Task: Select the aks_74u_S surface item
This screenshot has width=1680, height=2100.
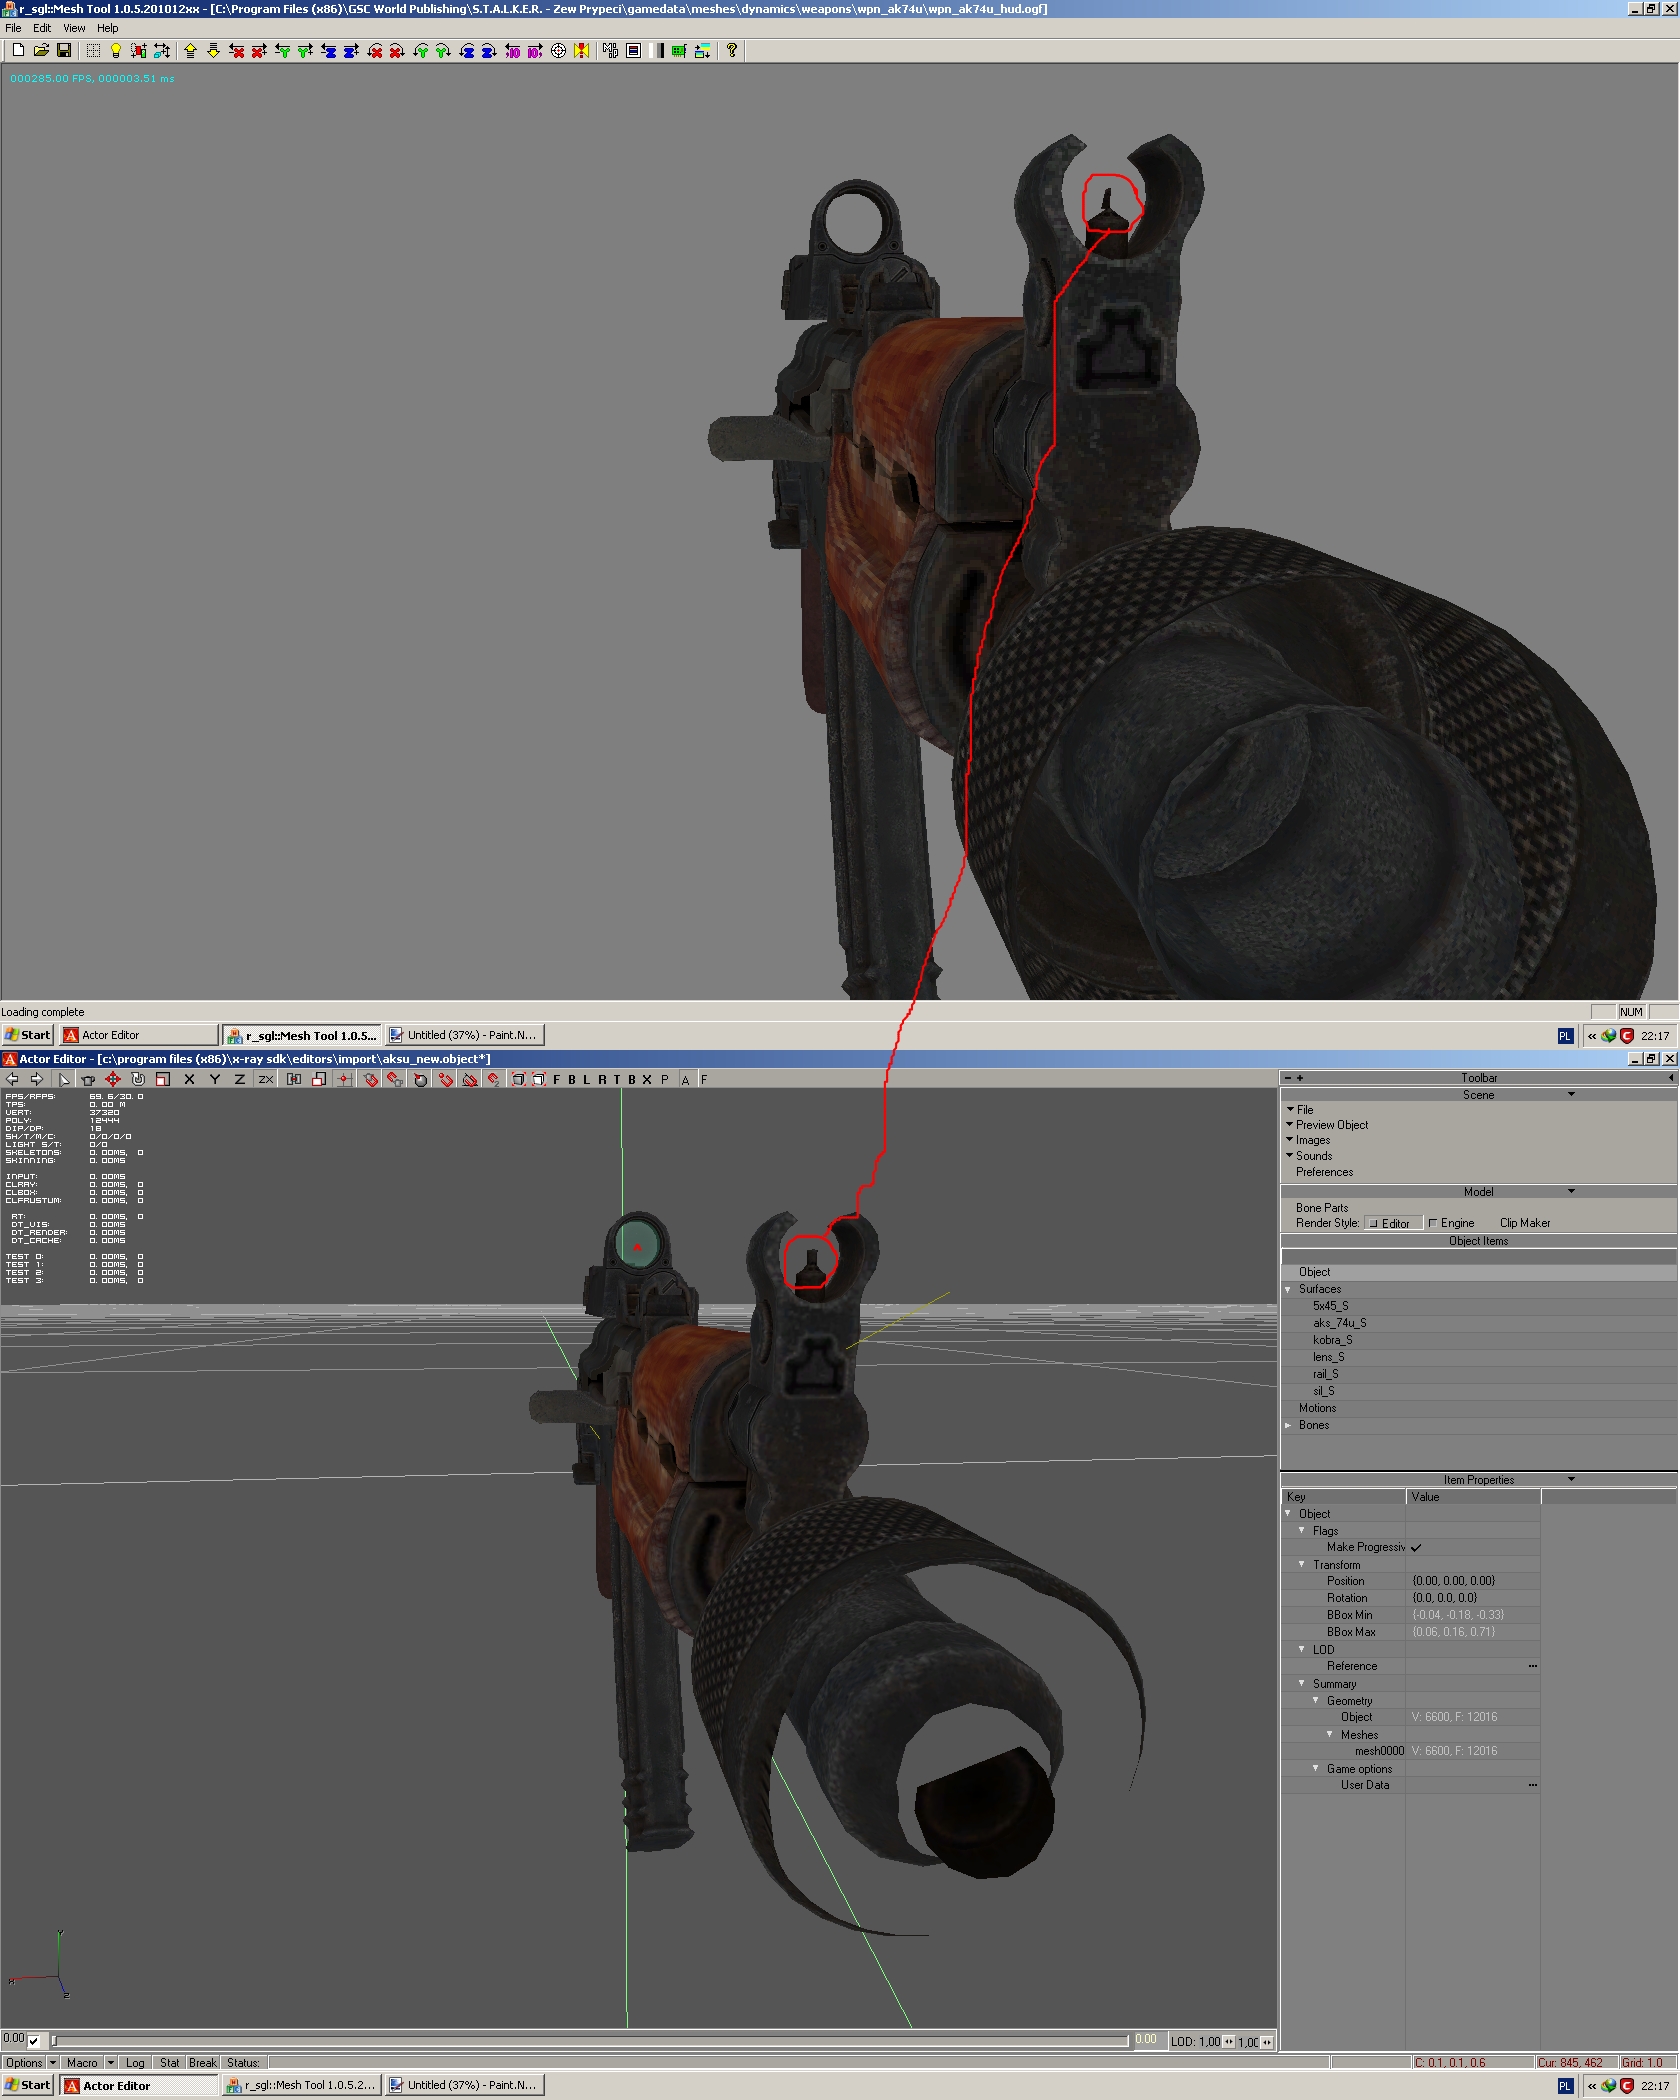Action: click(1339, 1323)
